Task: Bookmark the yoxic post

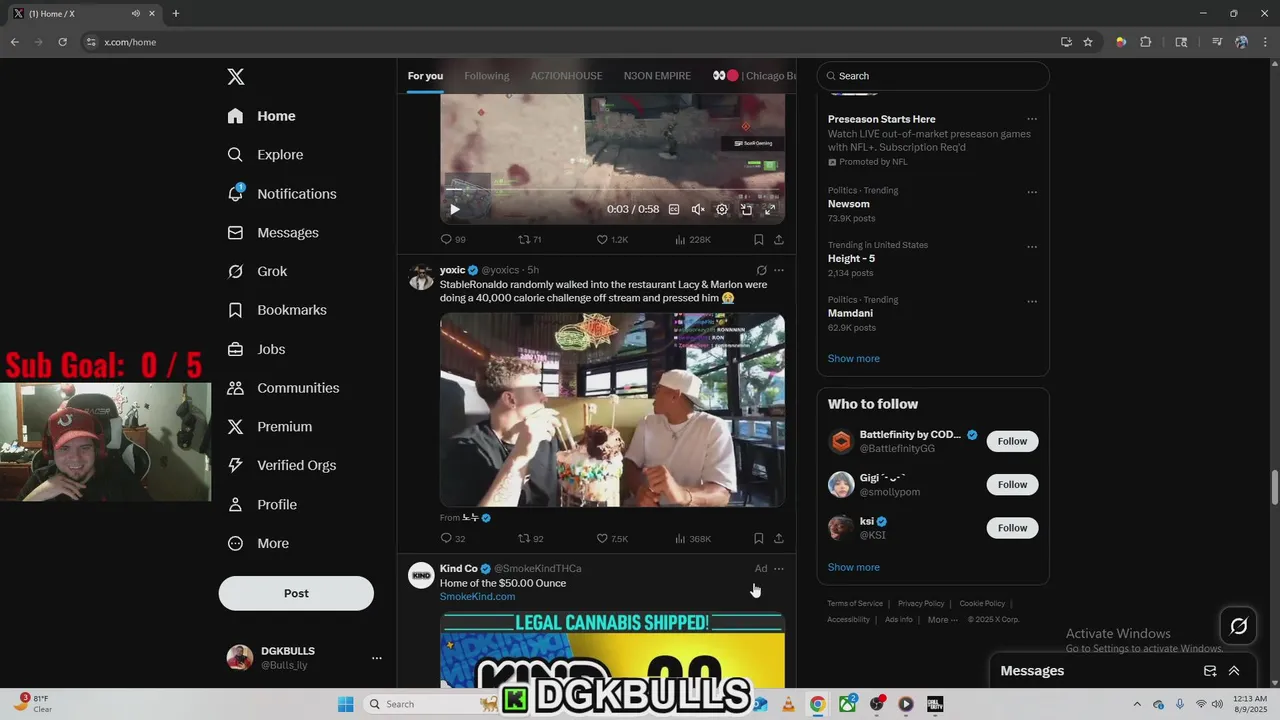Action: (x=758, y=539)
